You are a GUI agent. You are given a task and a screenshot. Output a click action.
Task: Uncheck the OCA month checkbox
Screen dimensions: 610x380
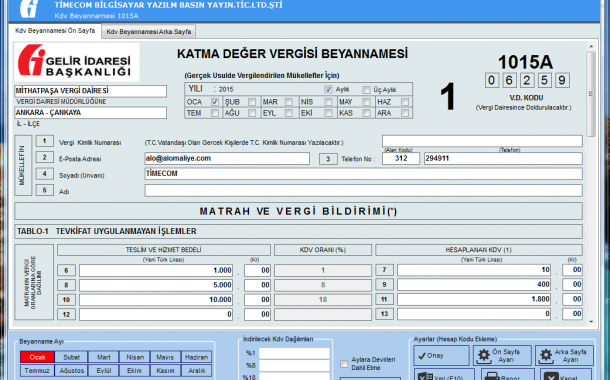click(215, 102)
